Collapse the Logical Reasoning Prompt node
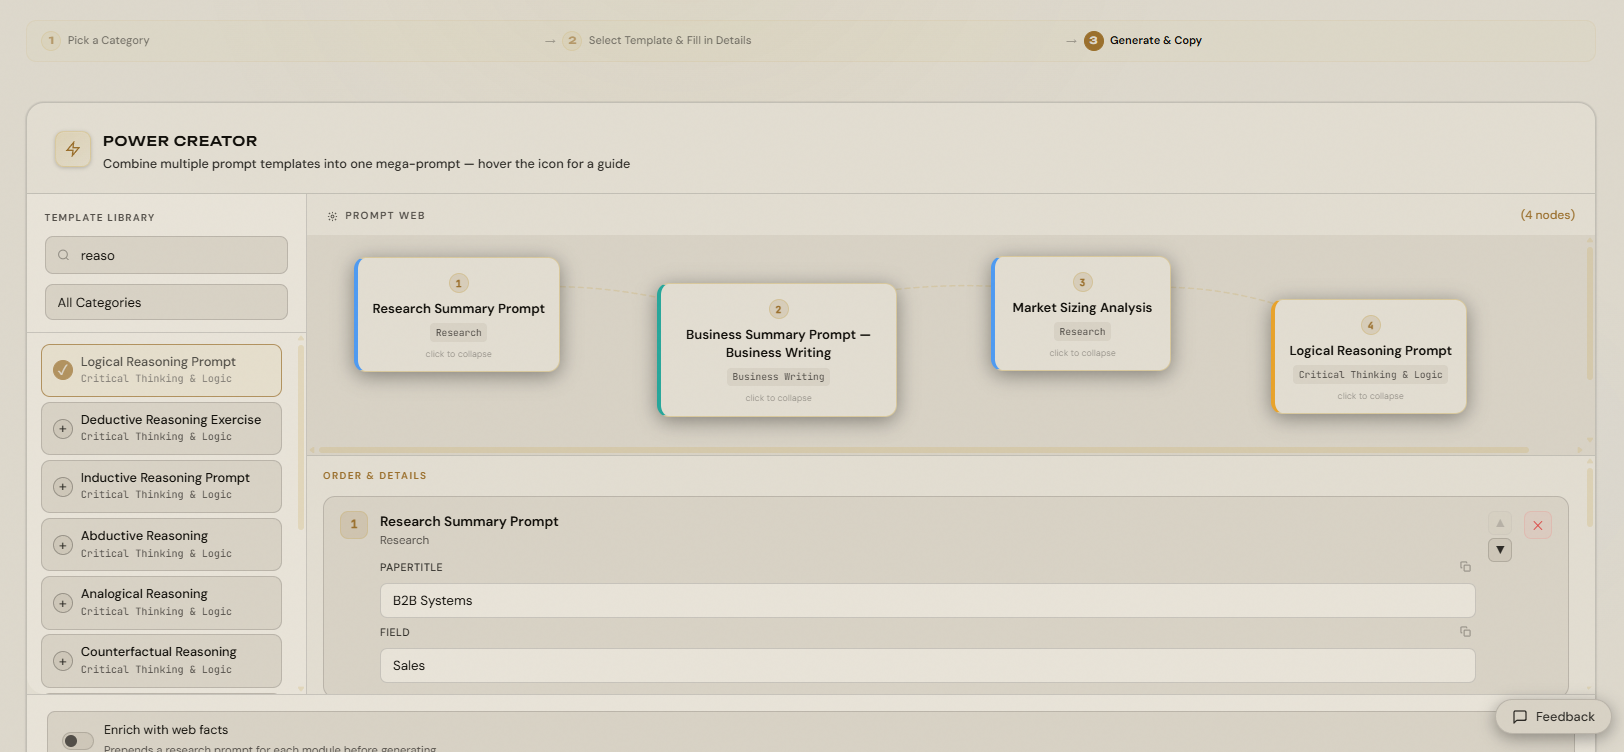 1370,396
